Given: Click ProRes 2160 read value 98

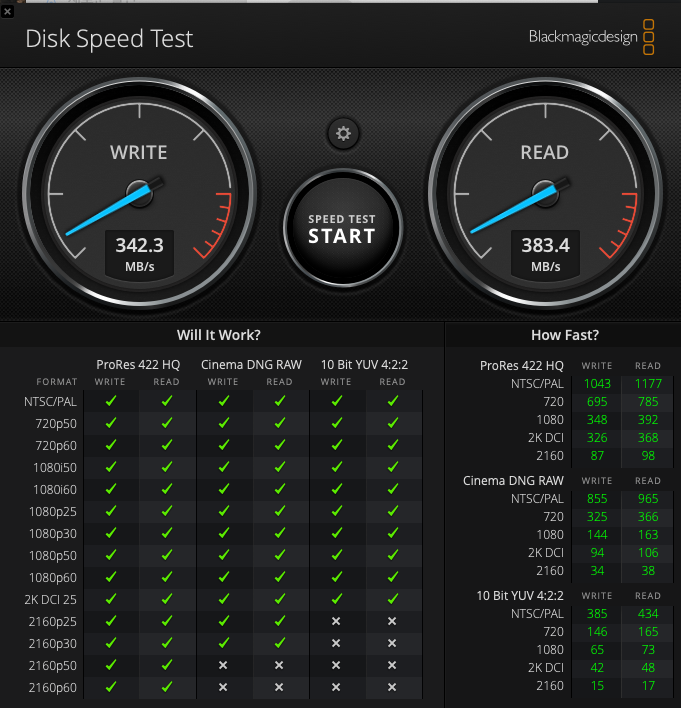Looking at the screenshot, I should [648, 456].
